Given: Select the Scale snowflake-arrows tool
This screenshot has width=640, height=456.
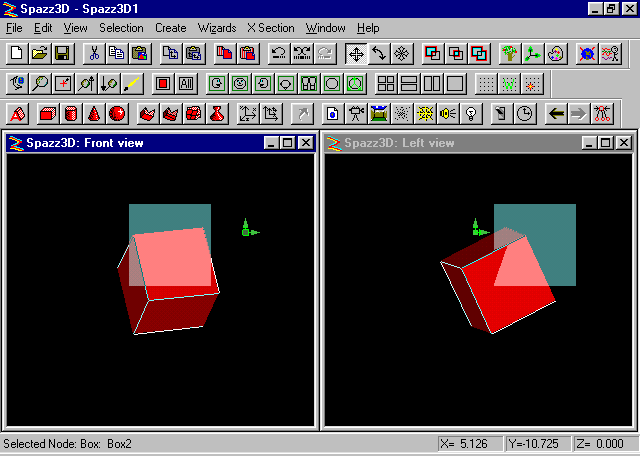Looking at the screenshot, I should pyautogui.click(x=402, y=53).
